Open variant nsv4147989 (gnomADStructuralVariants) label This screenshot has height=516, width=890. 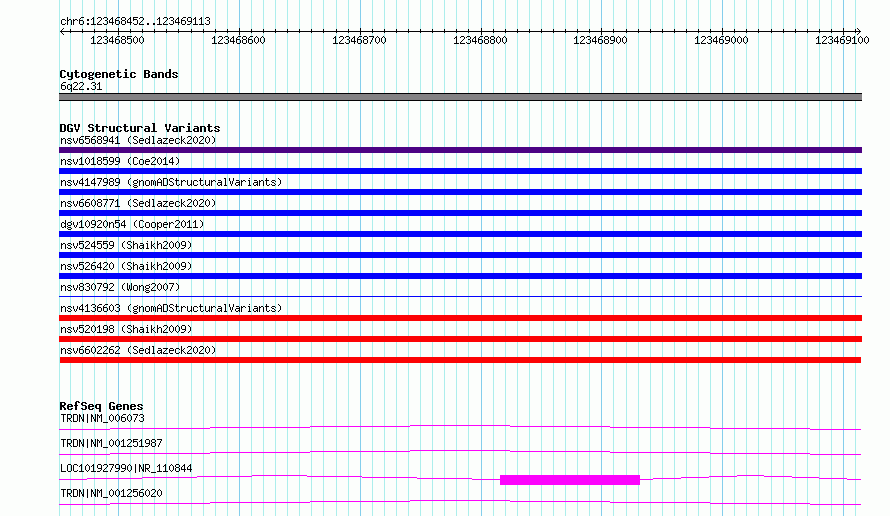171,182
